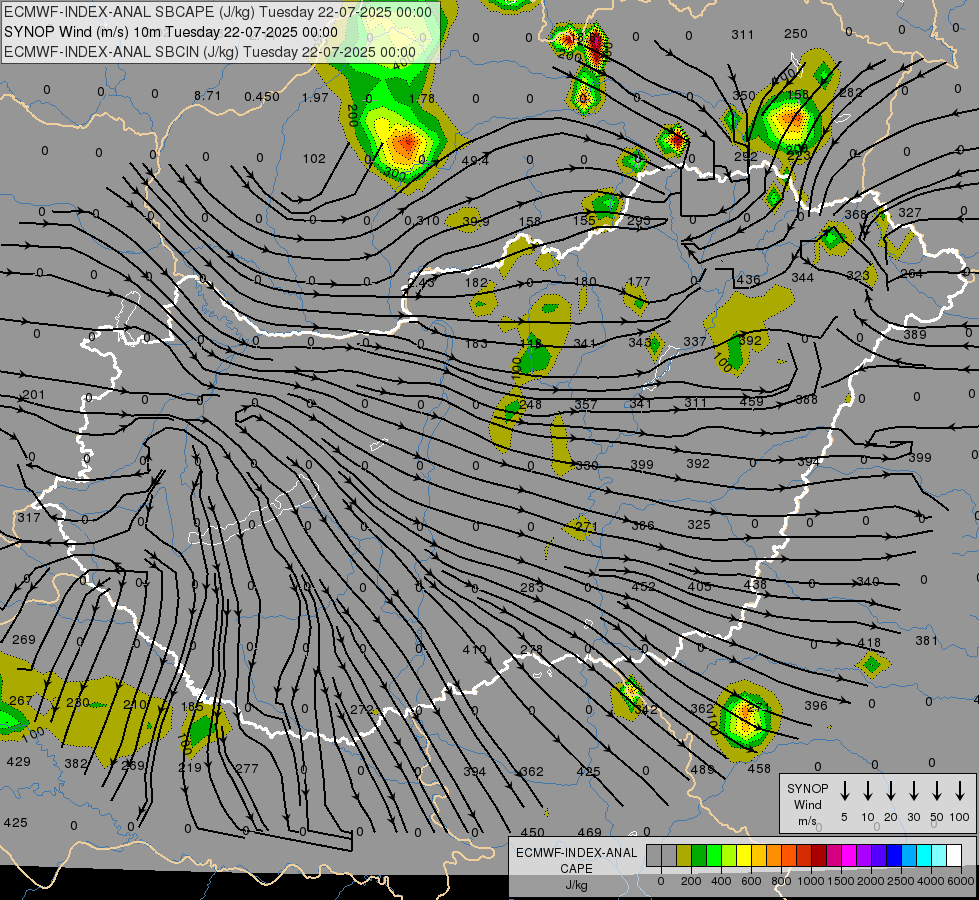The image size is (979, 900).
Task: Click the map value 317
Action: click(29, 518)
